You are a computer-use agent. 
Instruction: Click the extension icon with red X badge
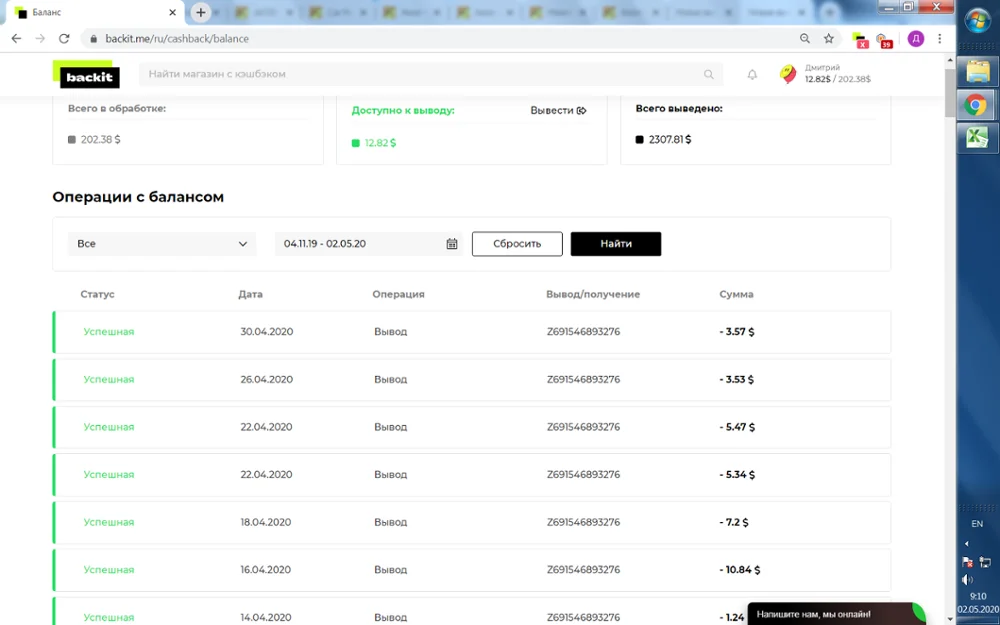coord(860,40)
